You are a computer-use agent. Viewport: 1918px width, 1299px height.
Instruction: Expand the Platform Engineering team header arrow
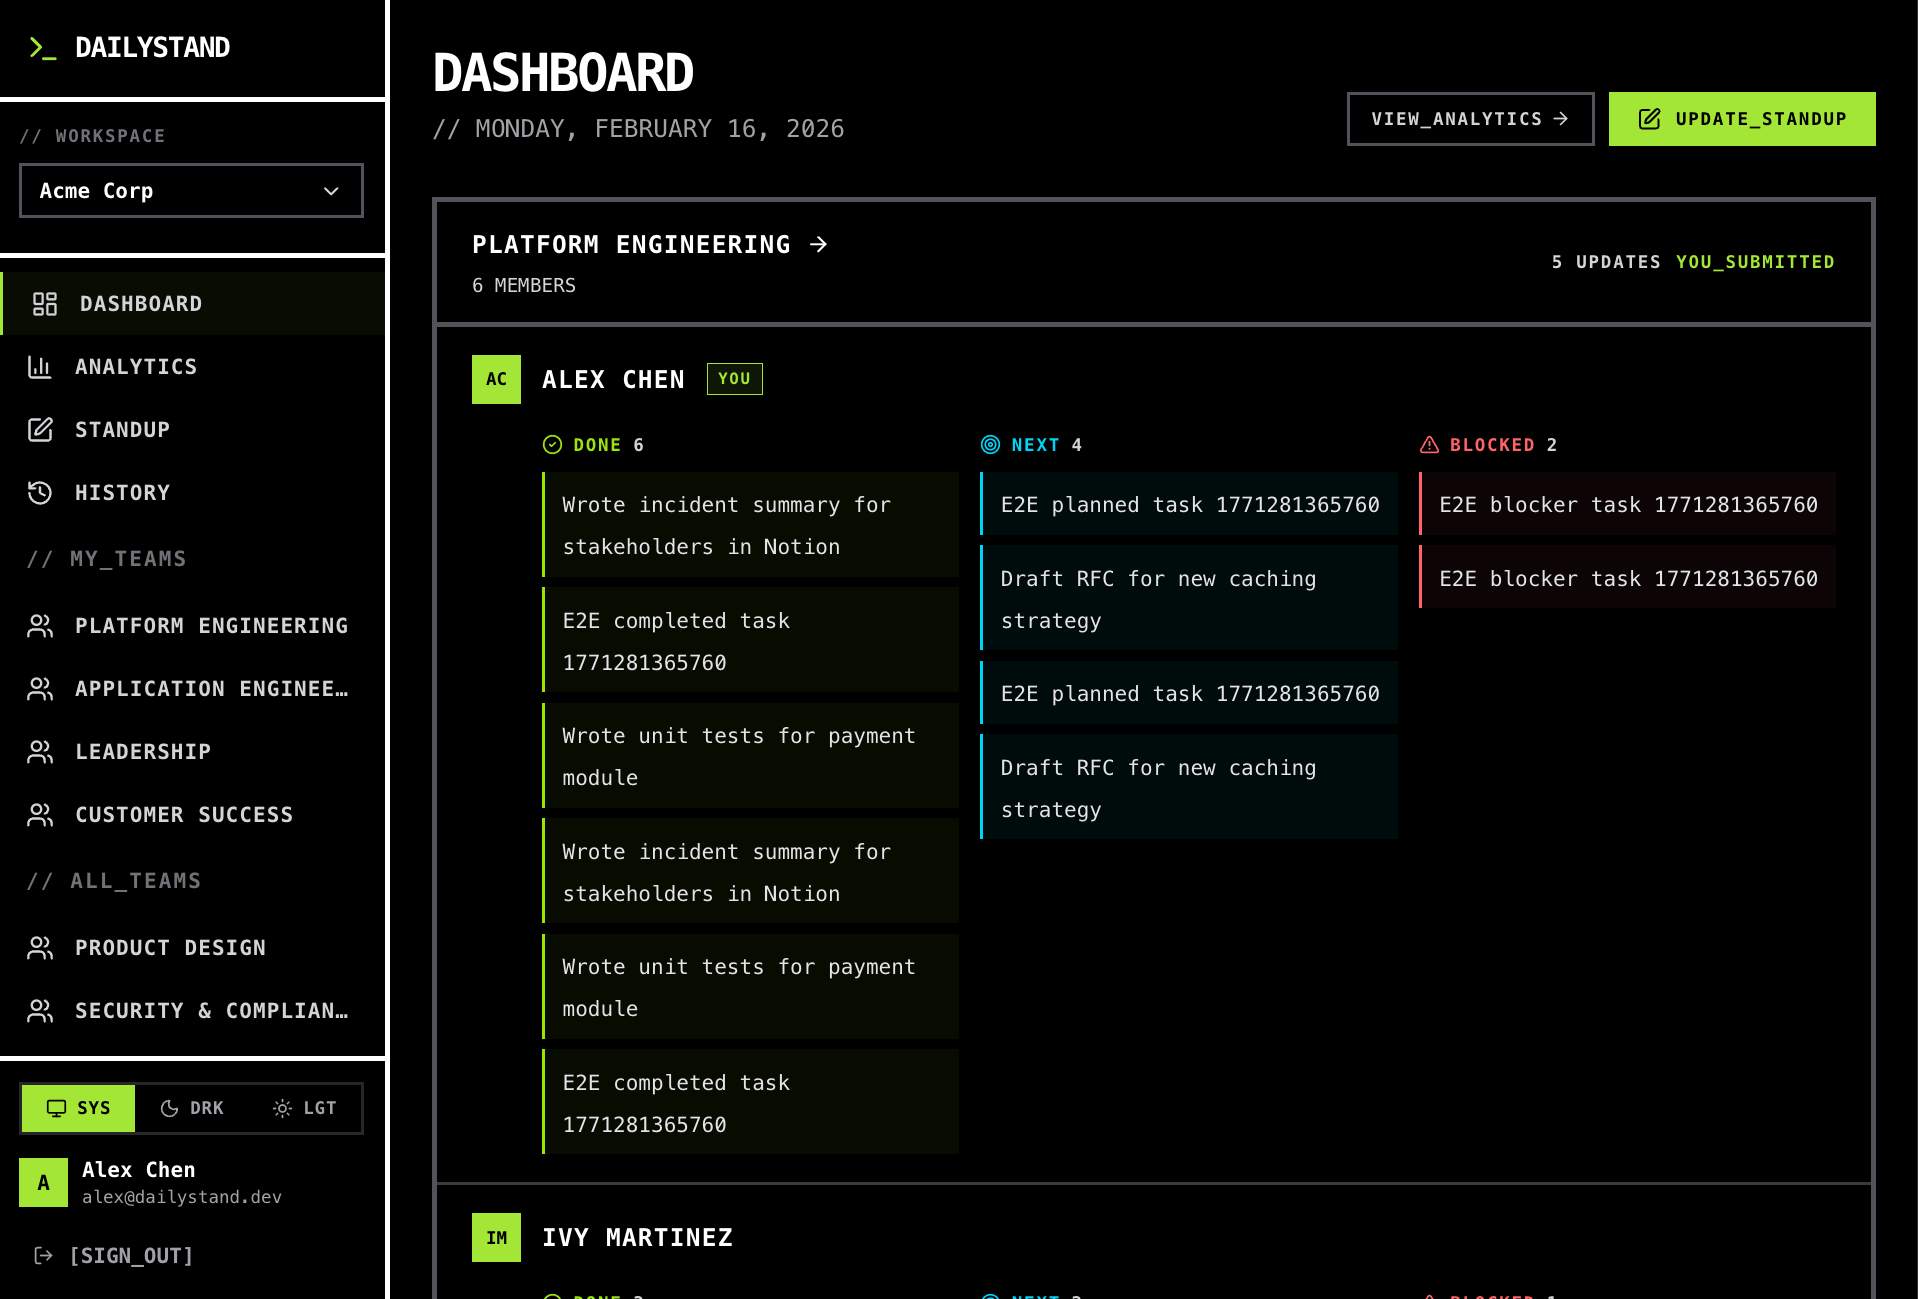[820, 243]
